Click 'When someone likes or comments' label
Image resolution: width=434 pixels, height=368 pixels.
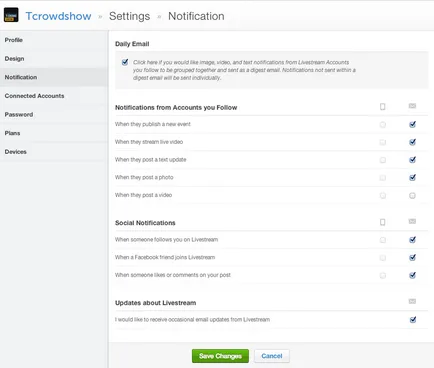coord(173,275)
